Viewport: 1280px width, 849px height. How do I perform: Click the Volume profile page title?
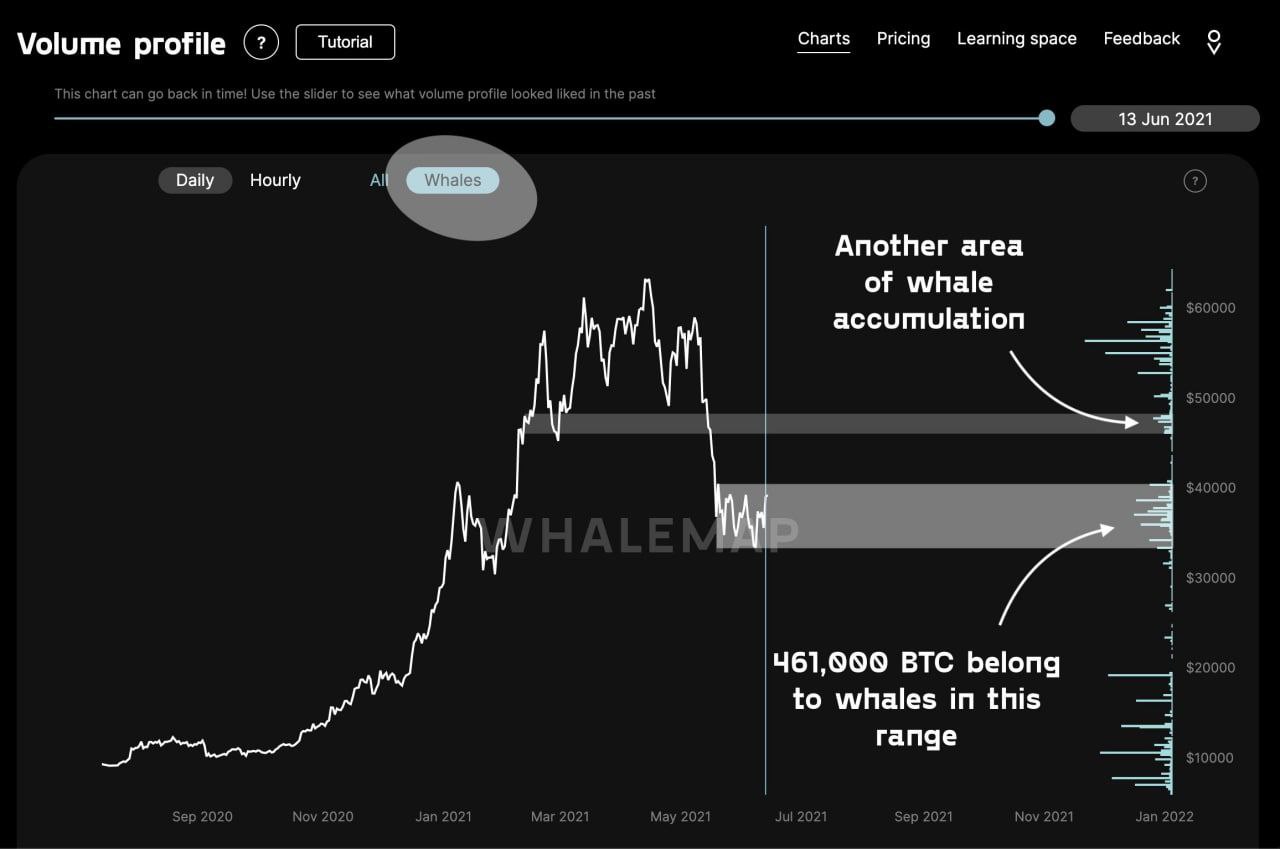point(122,44)
